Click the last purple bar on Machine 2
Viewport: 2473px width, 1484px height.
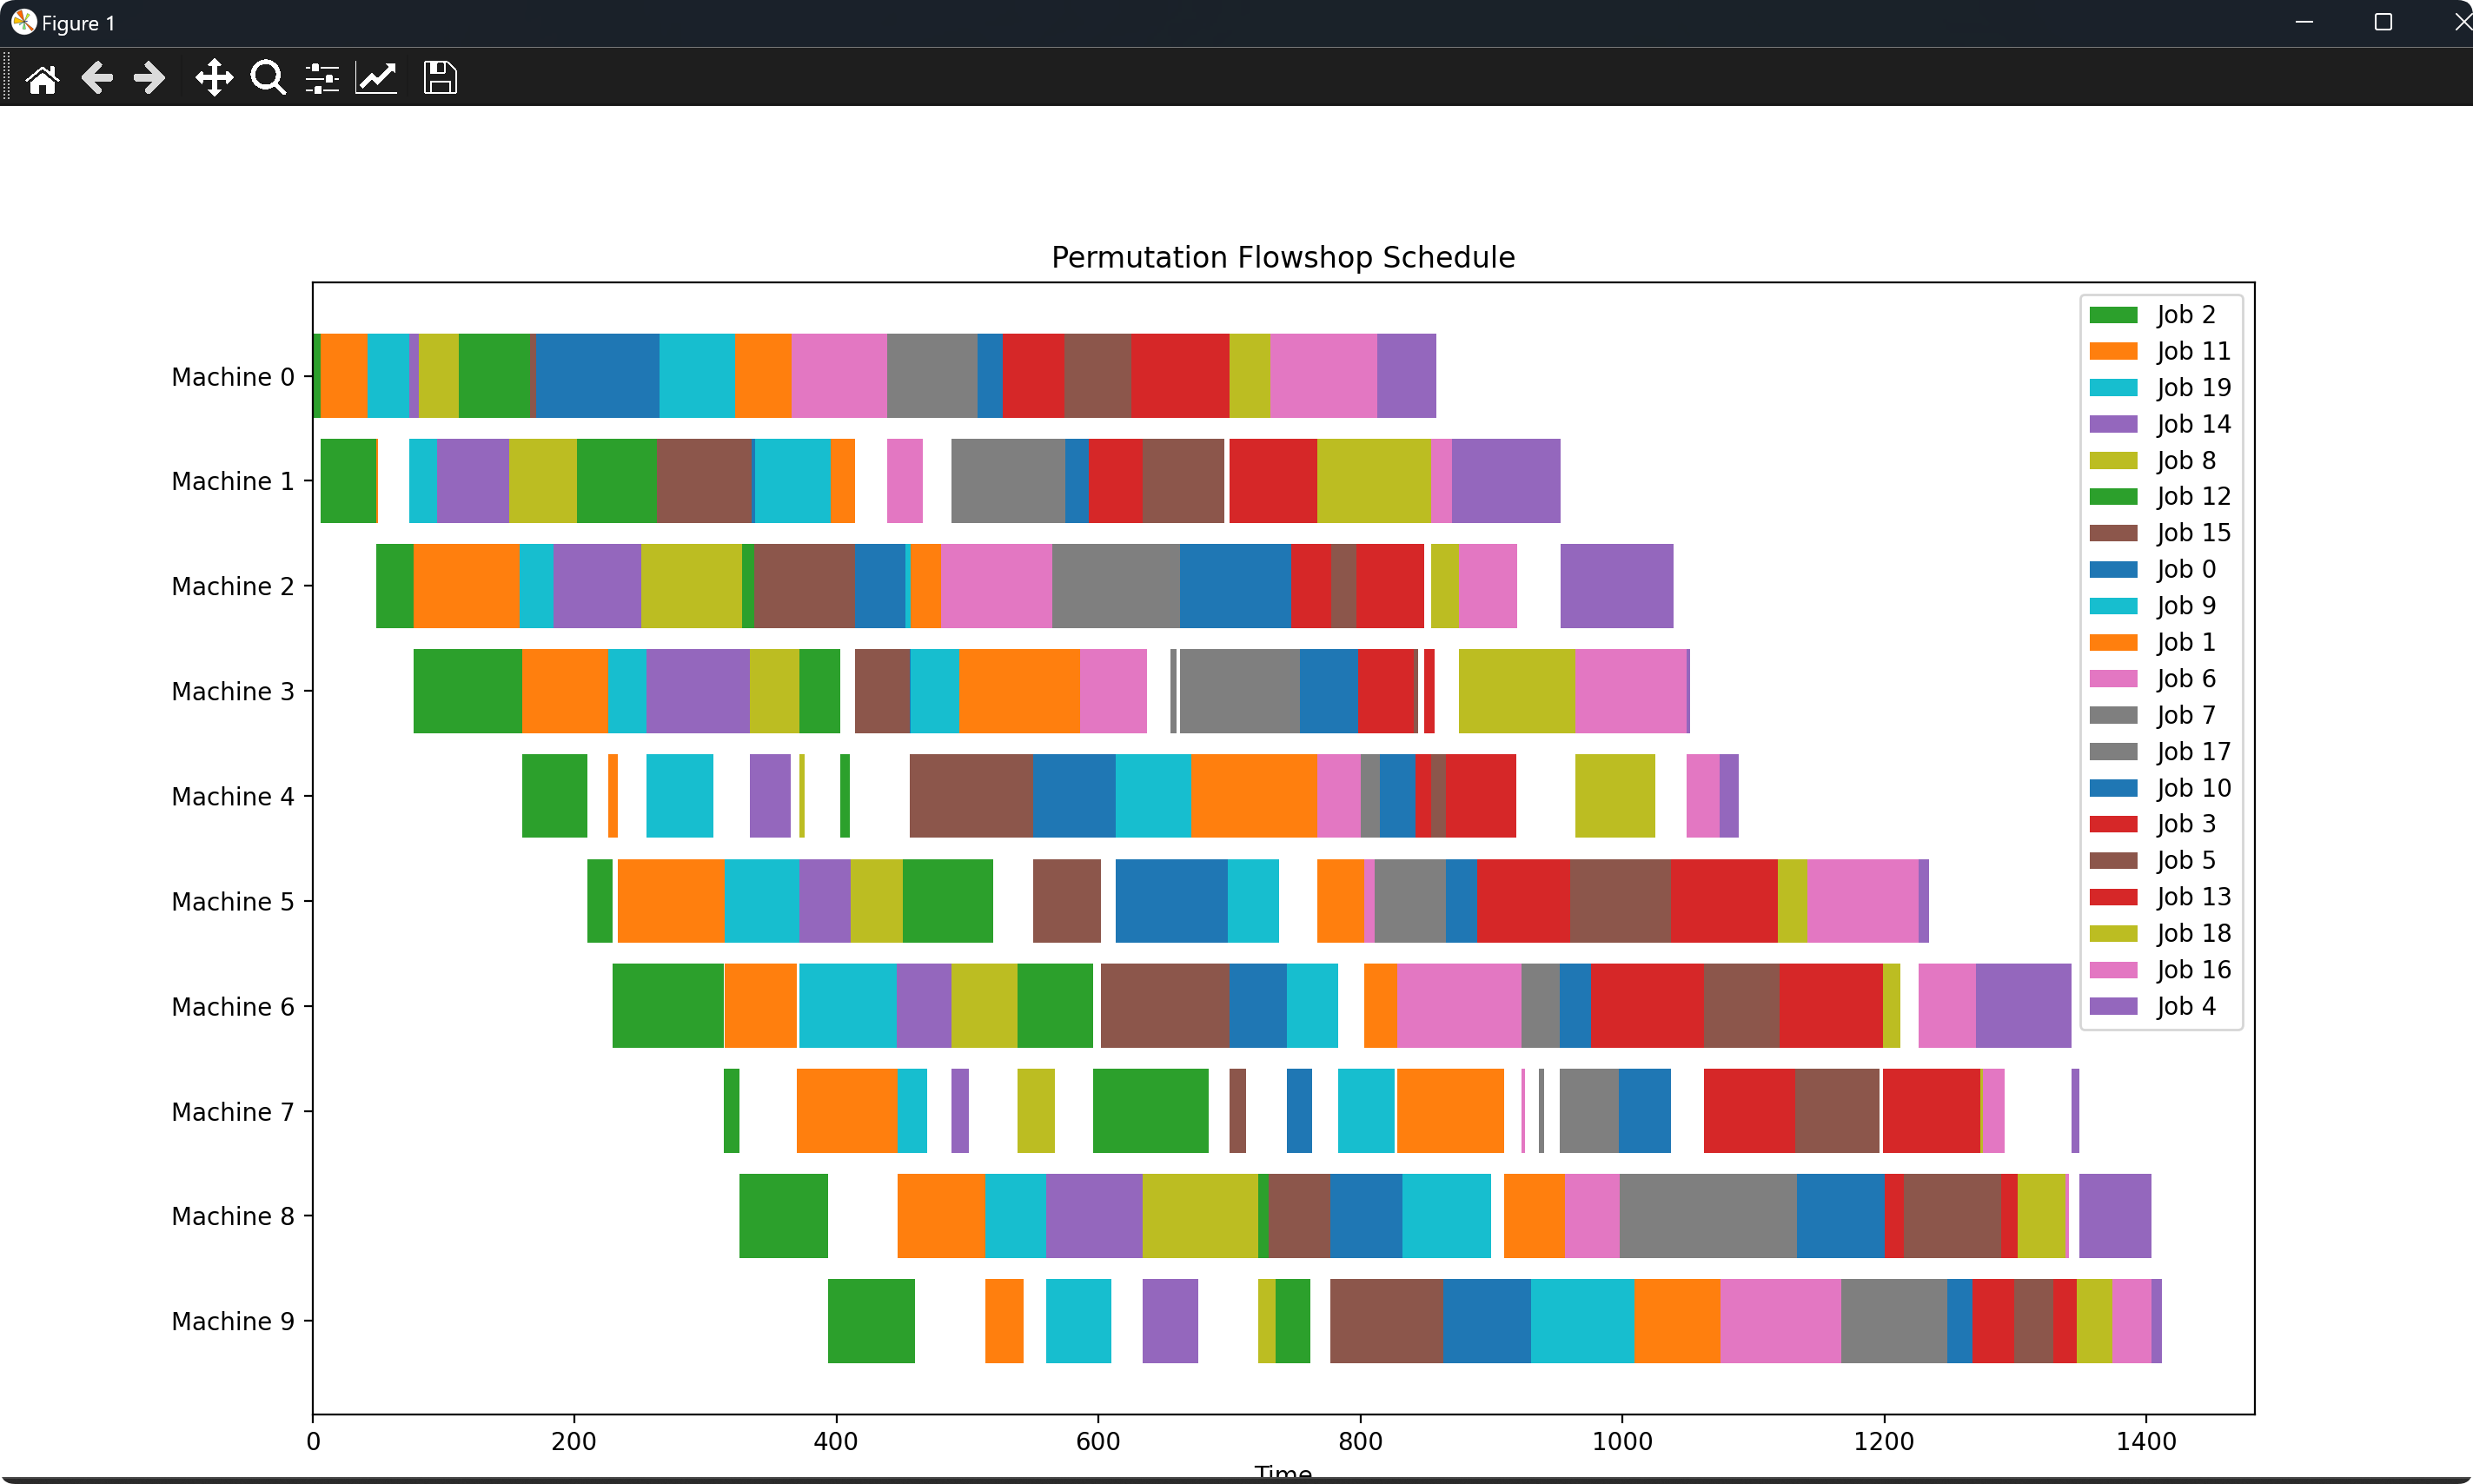point(1616,586)
